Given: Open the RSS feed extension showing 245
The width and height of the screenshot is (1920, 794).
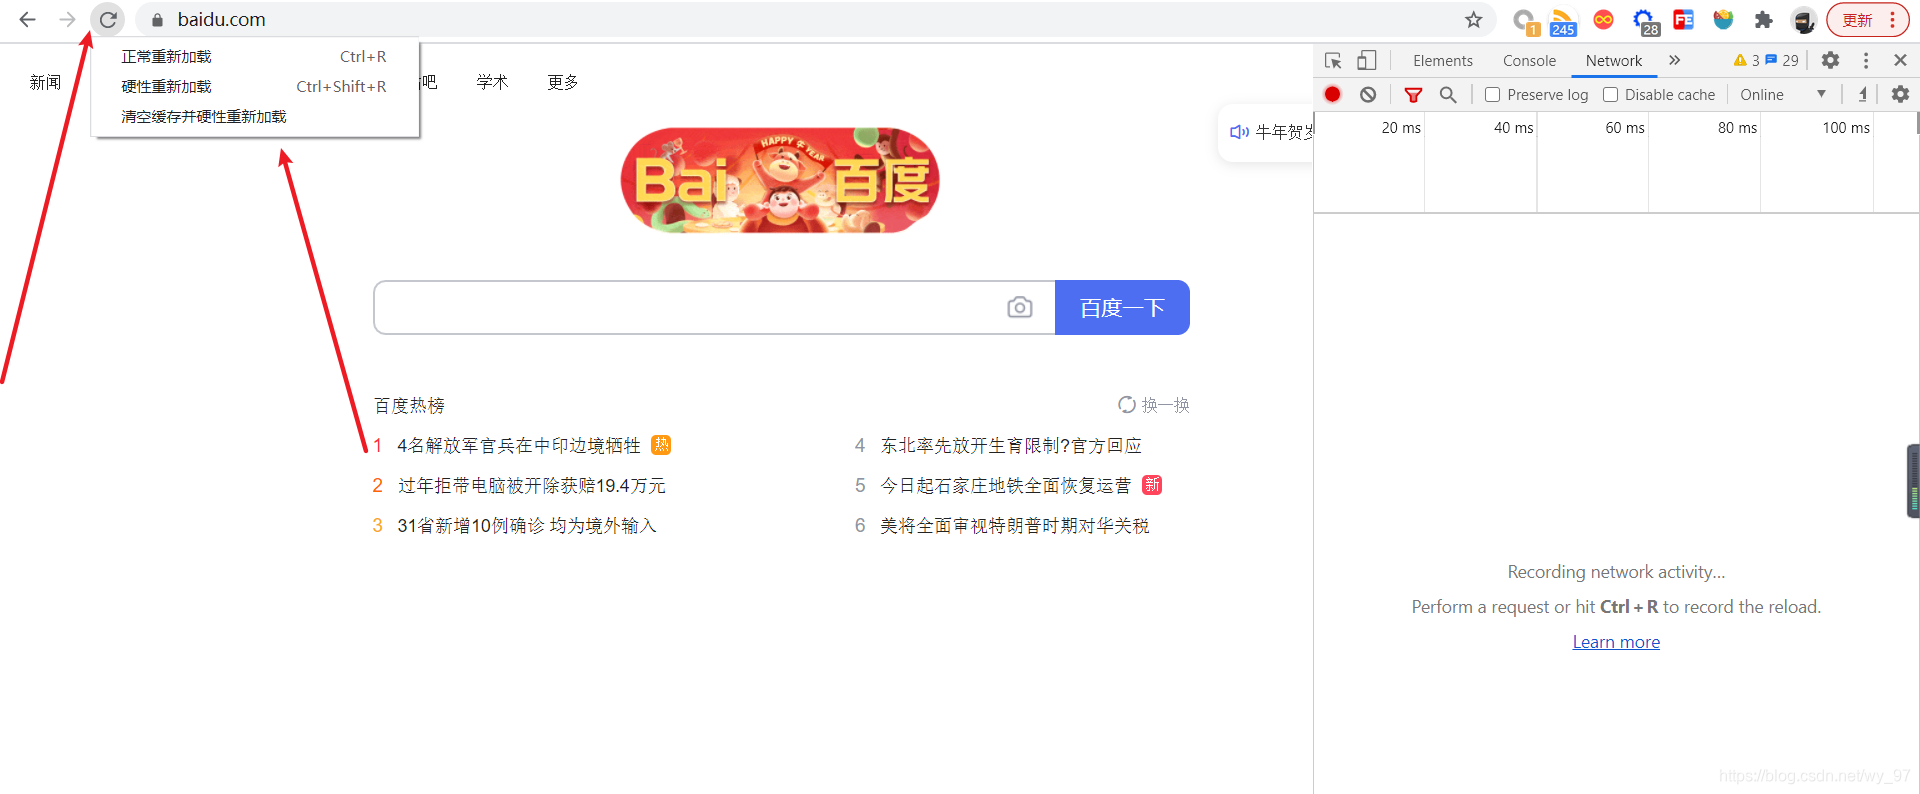Looking at the screenshot, I should [1563, 21].
